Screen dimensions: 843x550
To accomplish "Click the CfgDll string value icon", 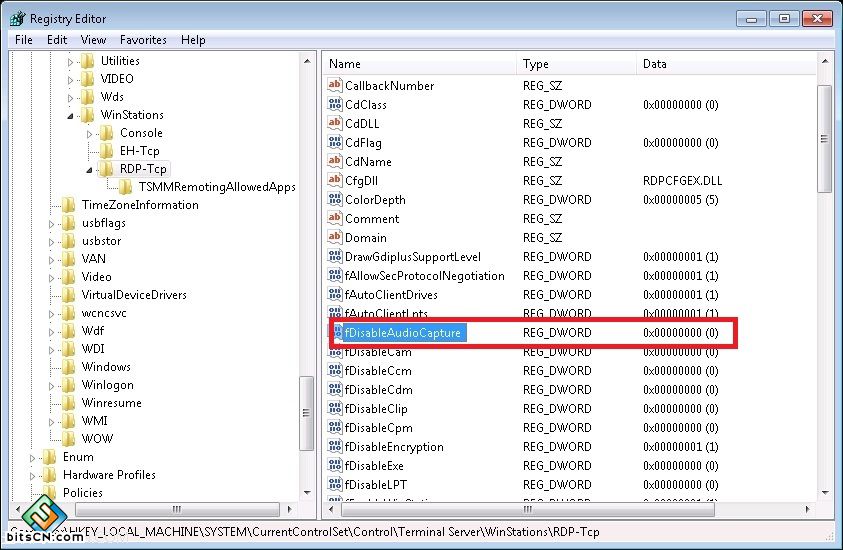I will [334, 180].
